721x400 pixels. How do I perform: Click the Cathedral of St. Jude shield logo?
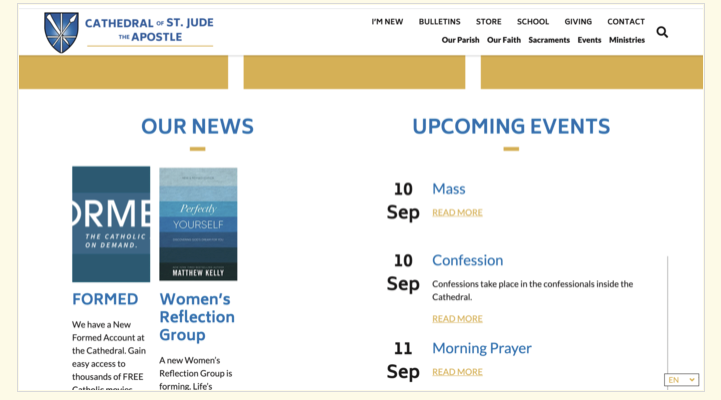tap(61, 32)
